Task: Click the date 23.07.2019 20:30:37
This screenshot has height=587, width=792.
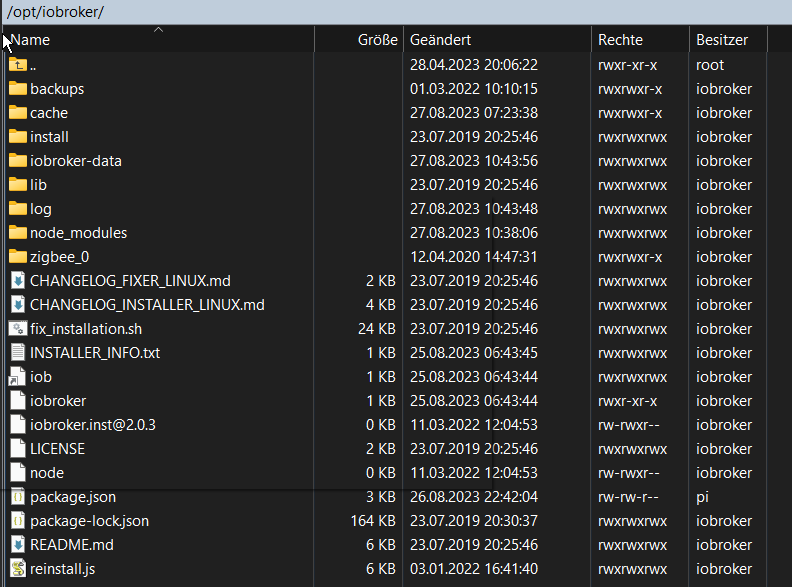Action: click(474, 521)
